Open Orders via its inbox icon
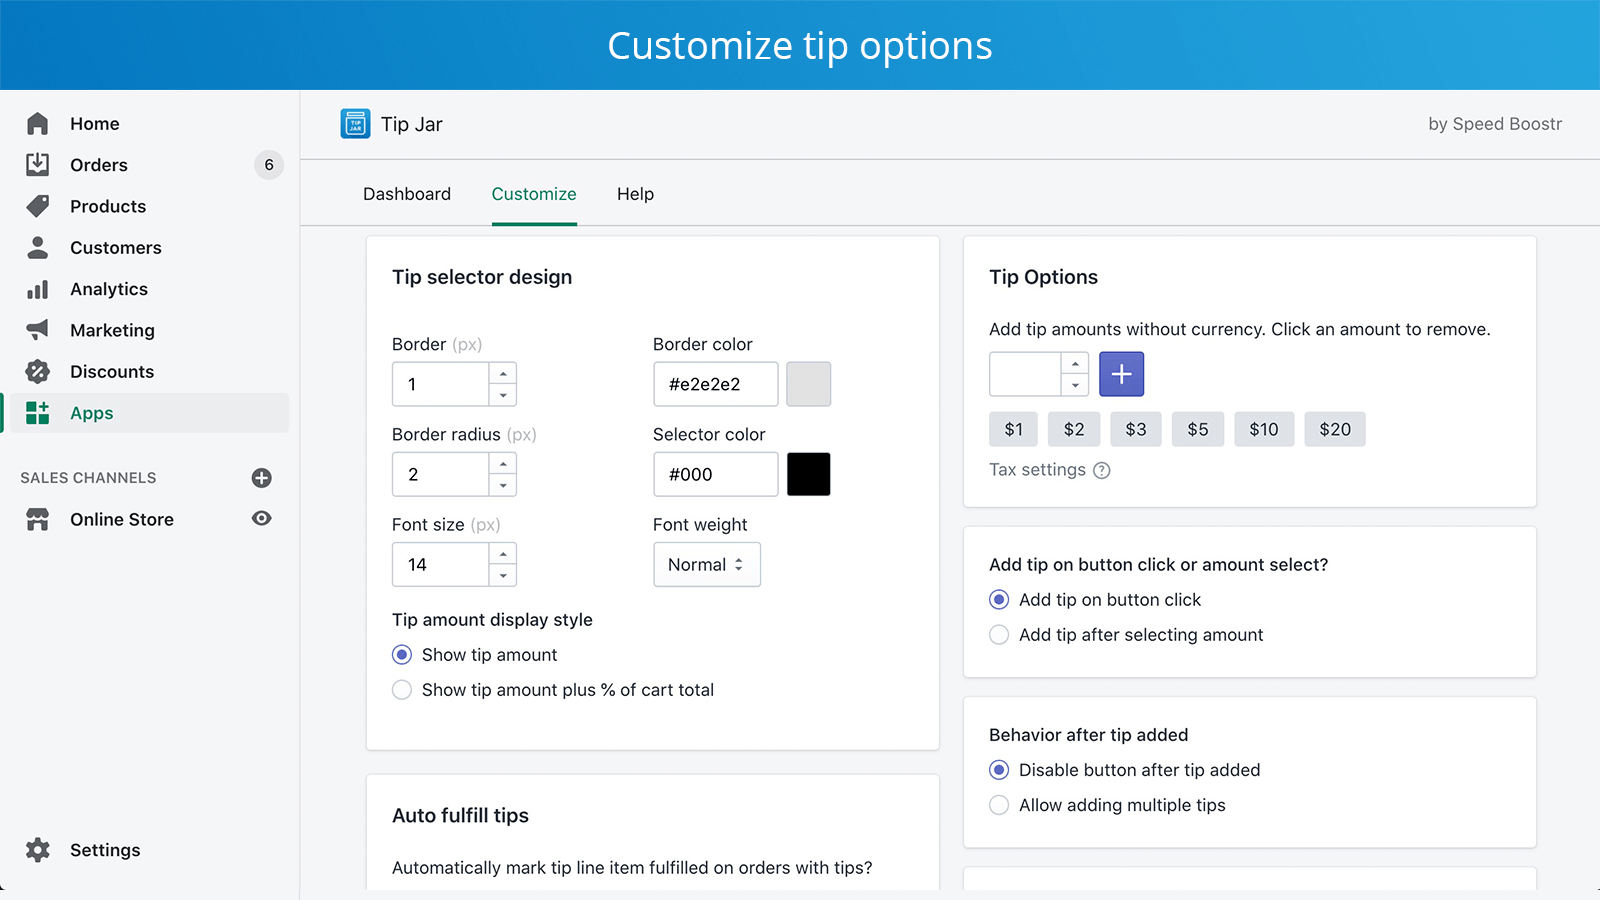The width and height of the screenshot is (1600, 900). pyautogui.click(x=38, y=165)
